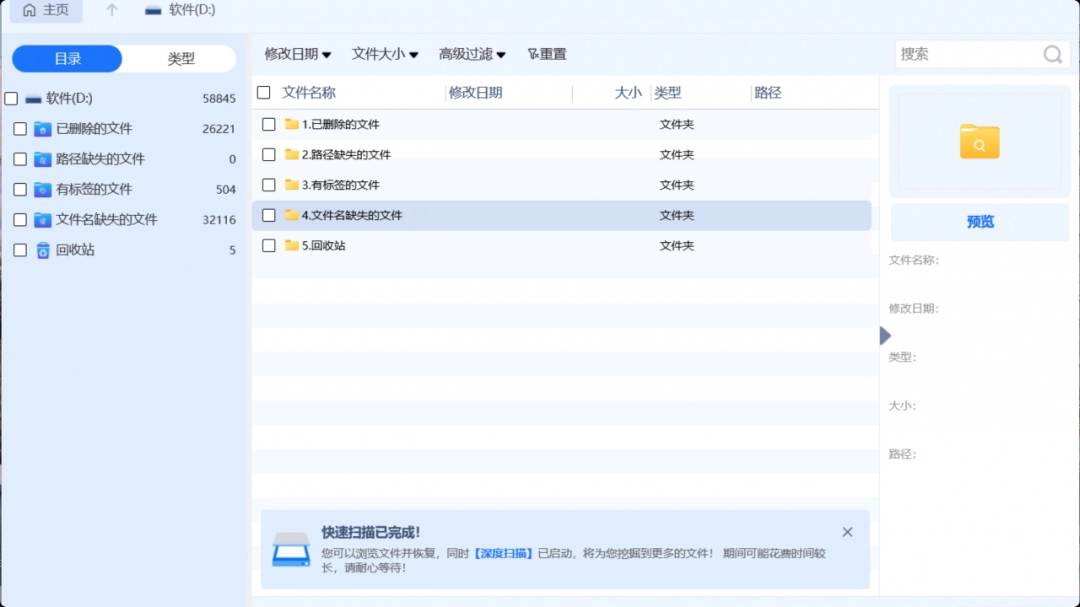The image size is (1080, 607).
Task: Switch to the 类型 tab
Action: pyautogui.click(x=181, y=59)
